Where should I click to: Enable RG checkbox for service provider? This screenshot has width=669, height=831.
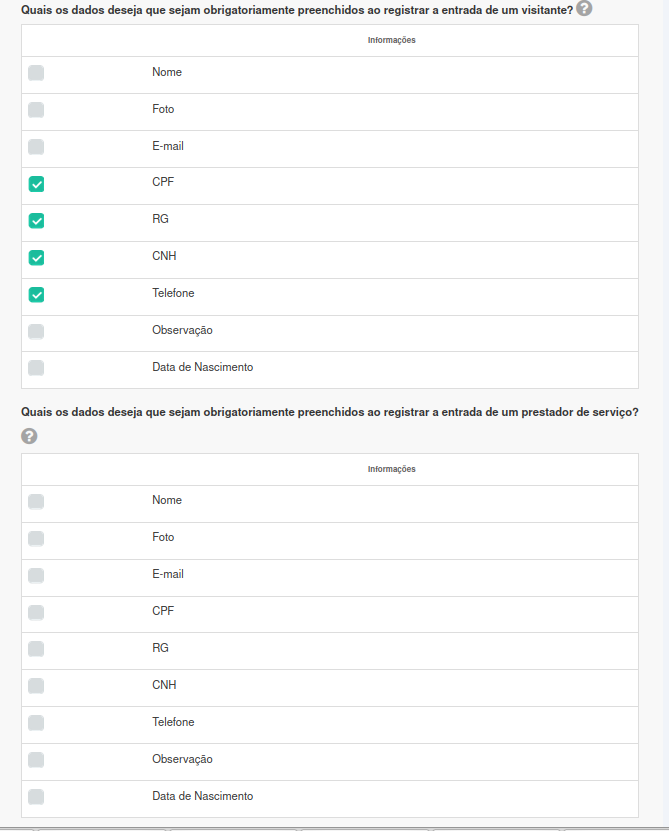point(36,649)
